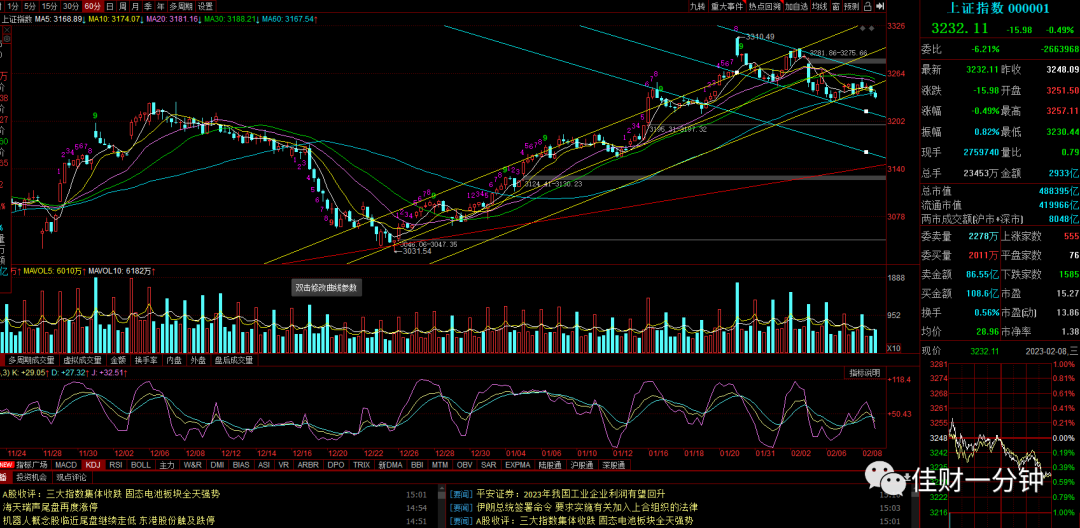Switch to 30分 chart period
The image size is (1080, 528).
[71, 6]
